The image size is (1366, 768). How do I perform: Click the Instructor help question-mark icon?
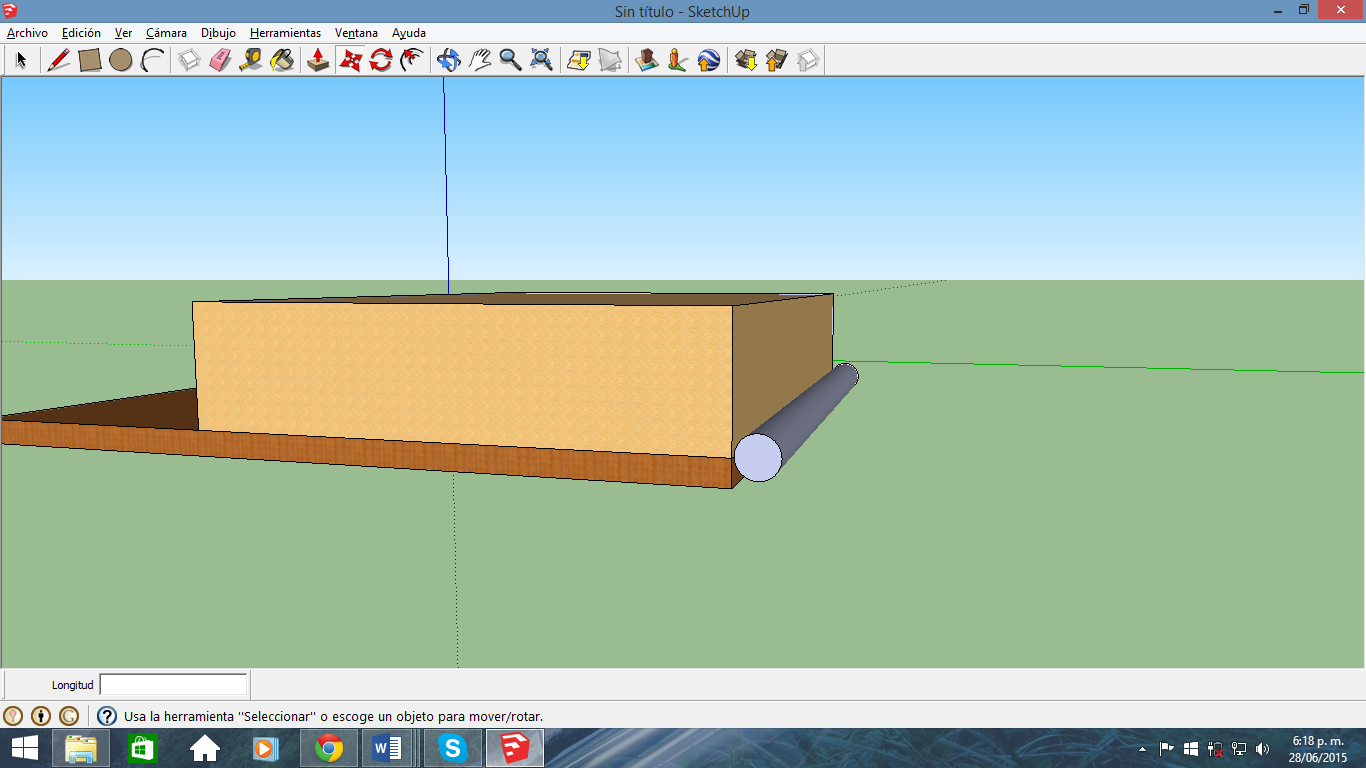click(x=107, y=716)
